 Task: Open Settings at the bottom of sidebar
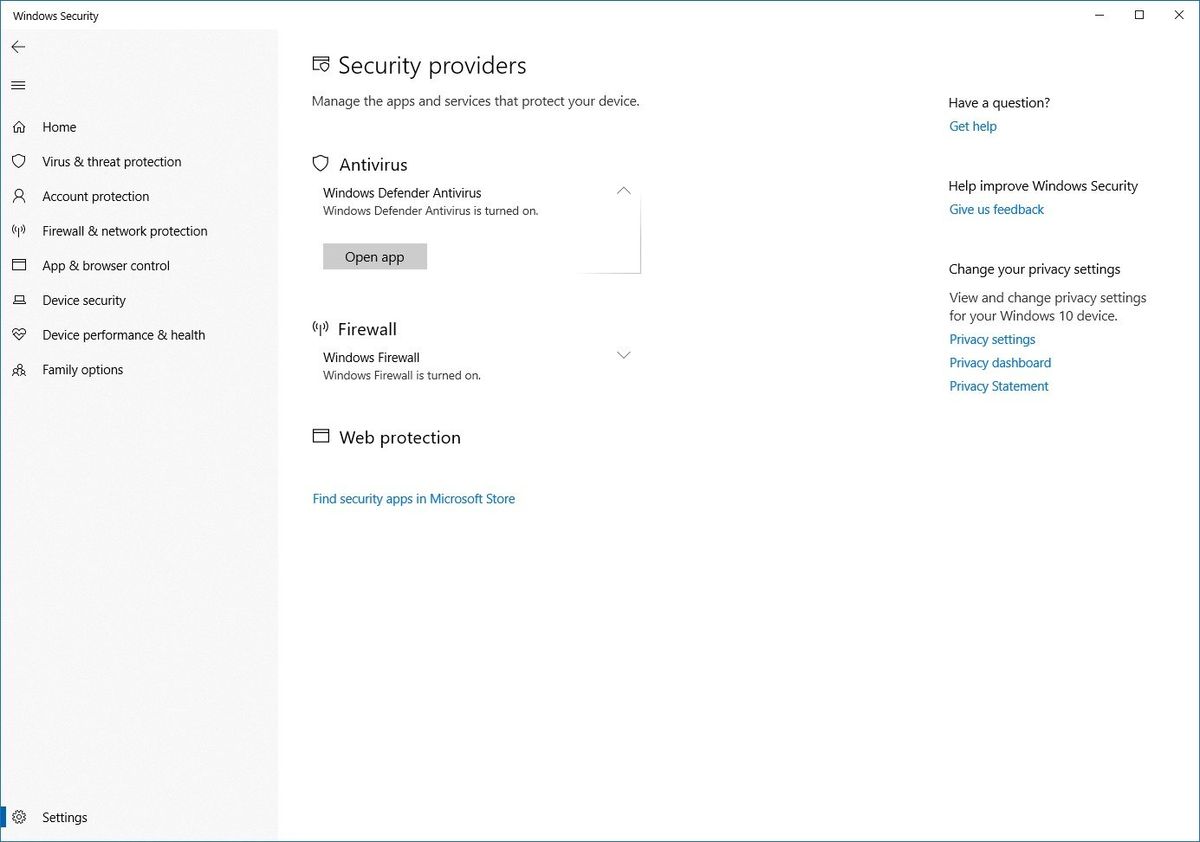click(64, 817)
